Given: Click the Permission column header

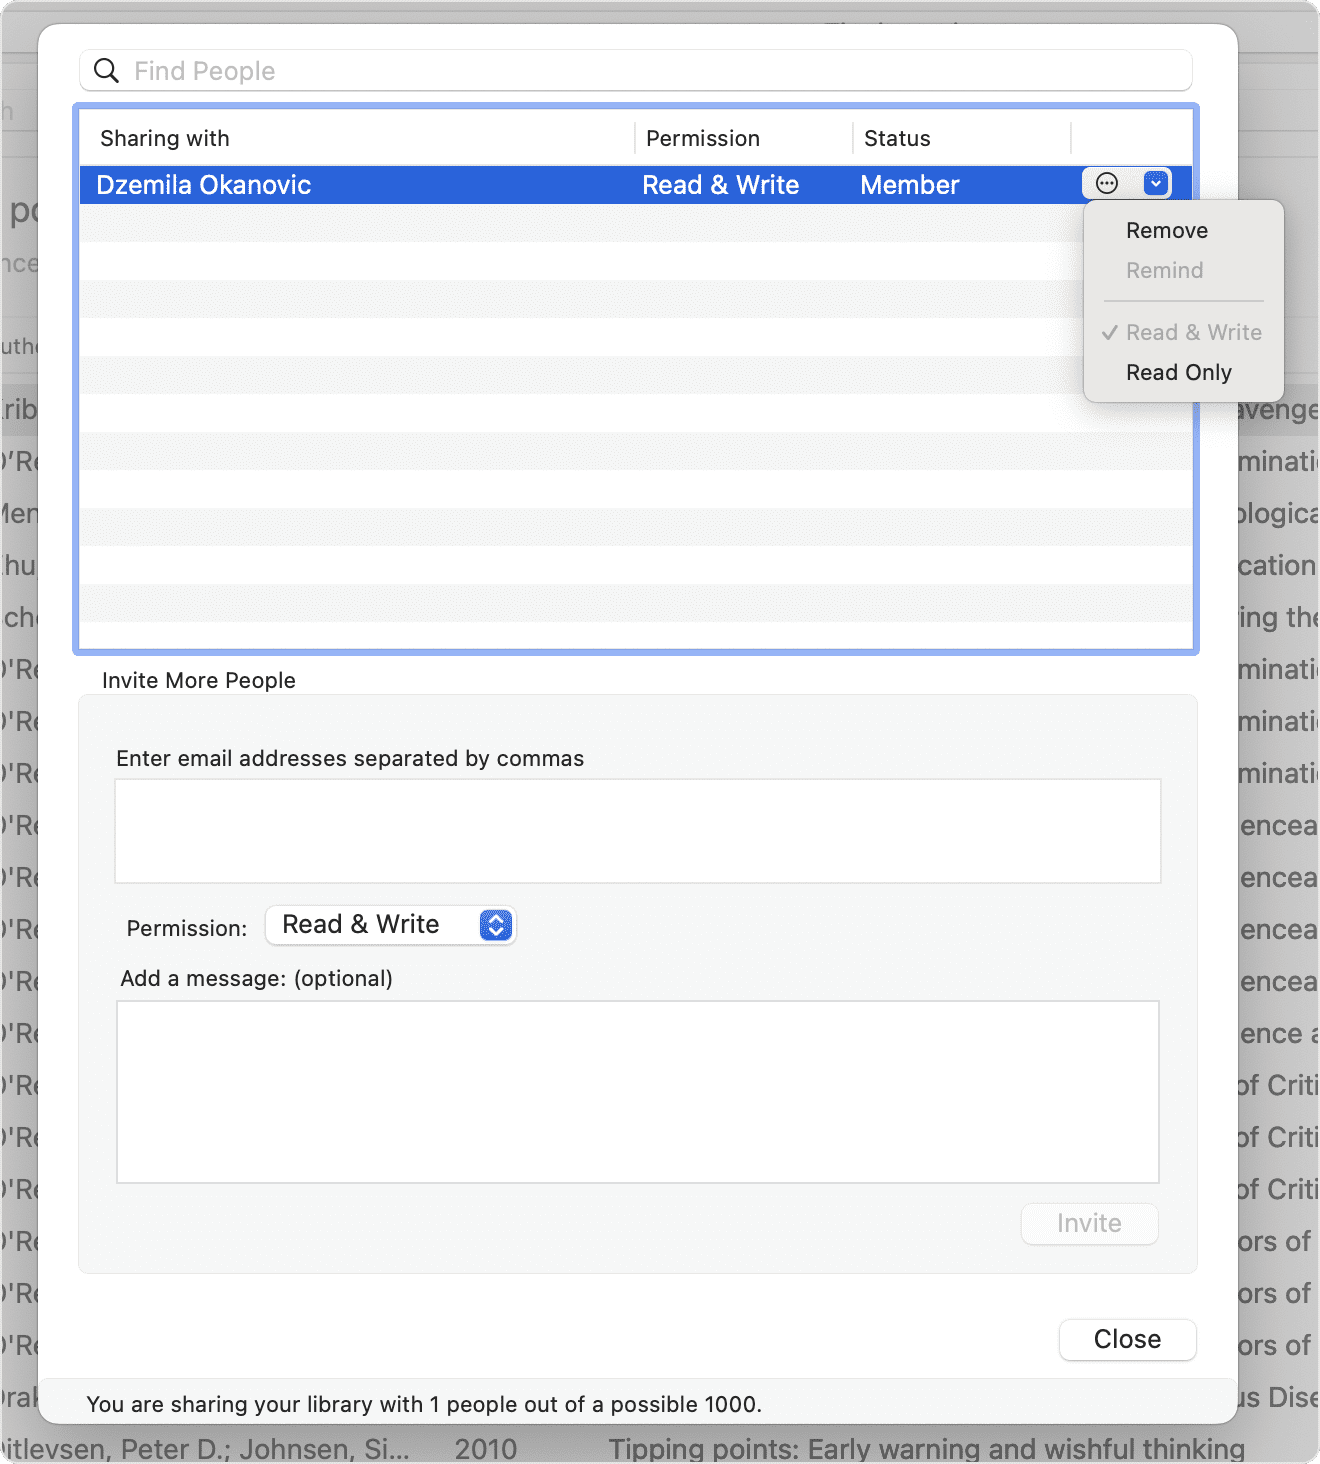Looking at the screenshot, I should coord(703,138).
